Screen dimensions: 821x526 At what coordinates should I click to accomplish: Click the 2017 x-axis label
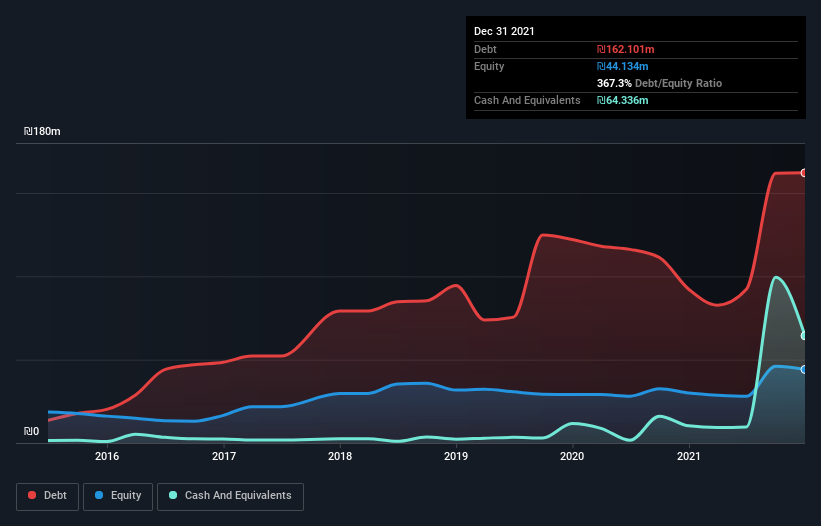click(x=224, y=456)
